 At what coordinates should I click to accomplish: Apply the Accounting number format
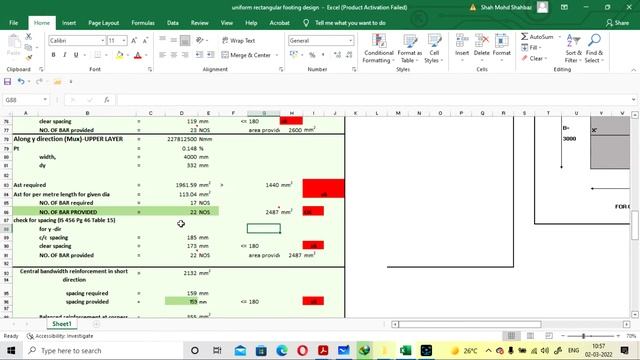[x=293, y=55]
